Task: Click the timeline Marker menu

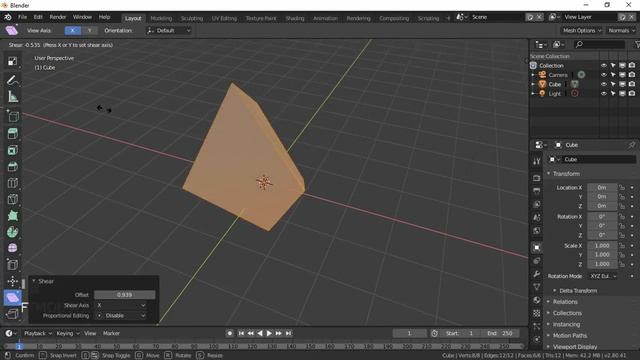Action: tap(111, 333)
